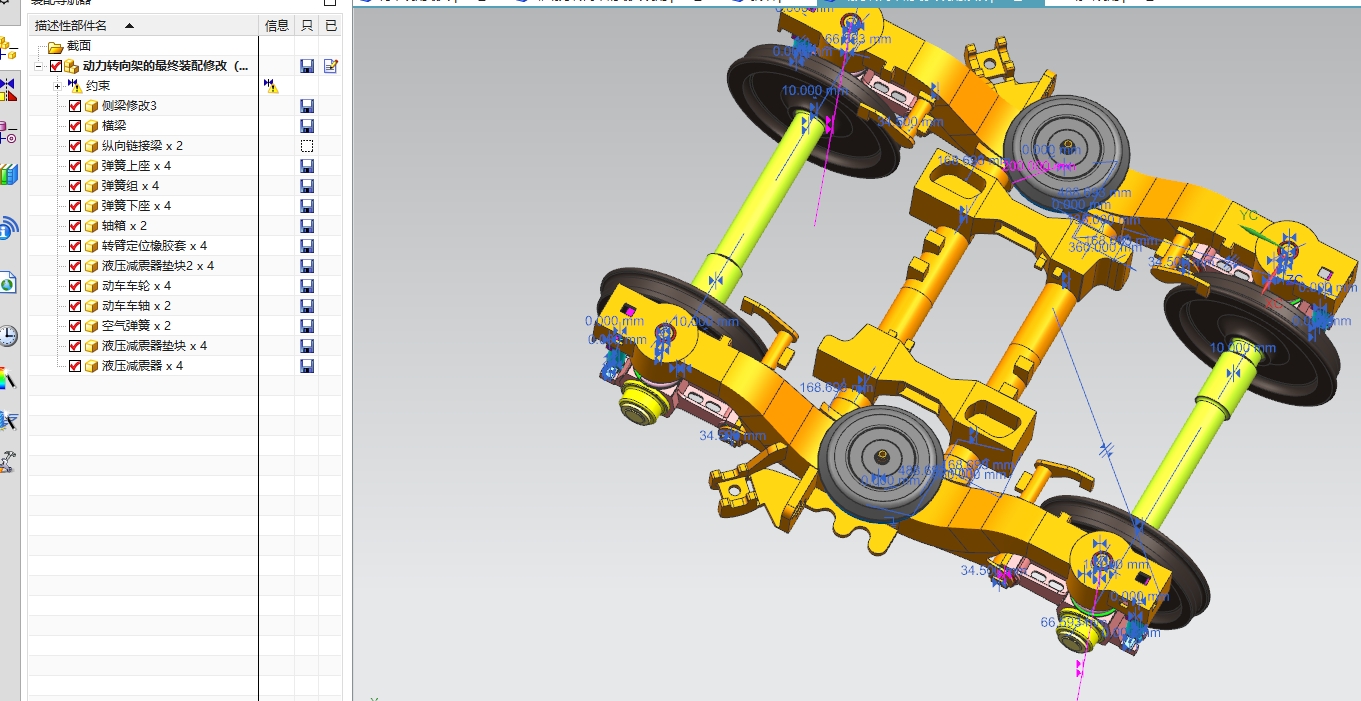Viewport: 1361px width, 701px height.
Task: Uncheck the 纵向链接梁 x 2 checkbox
Action: click(75, 146)
